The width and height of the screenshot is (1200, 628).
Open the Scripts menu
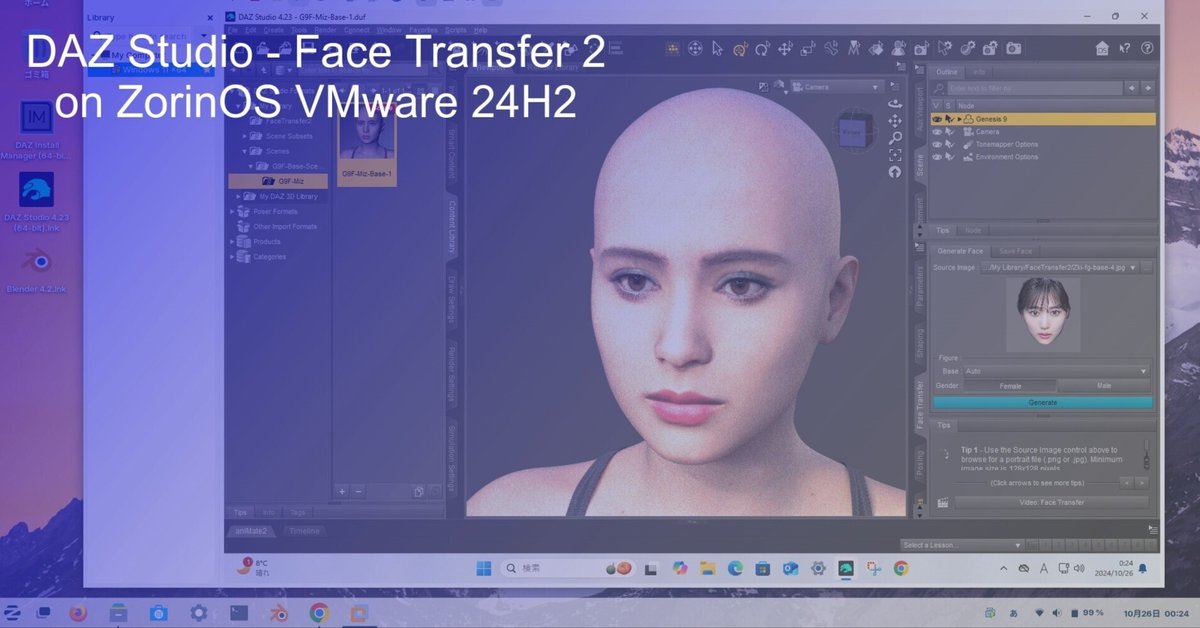456,30
